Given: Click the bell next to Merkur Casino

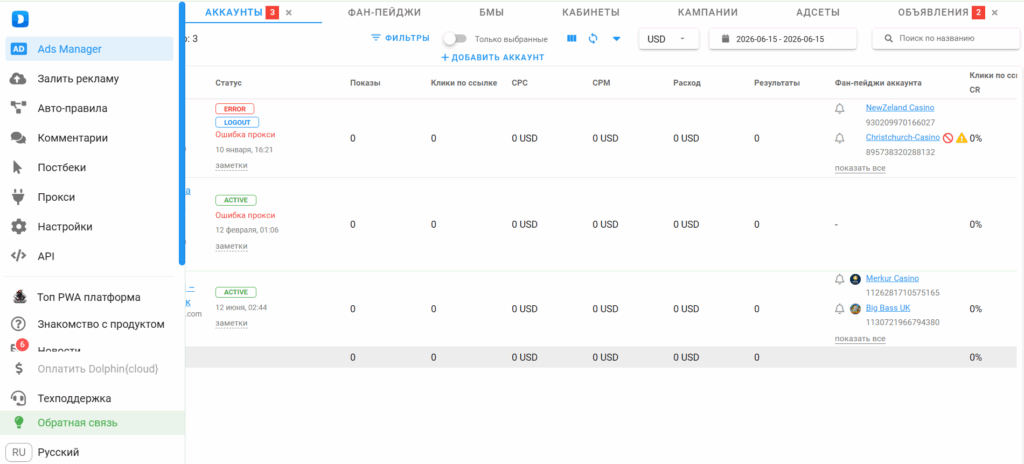Looking at the screenshot, I should click(x=840, y=279).
